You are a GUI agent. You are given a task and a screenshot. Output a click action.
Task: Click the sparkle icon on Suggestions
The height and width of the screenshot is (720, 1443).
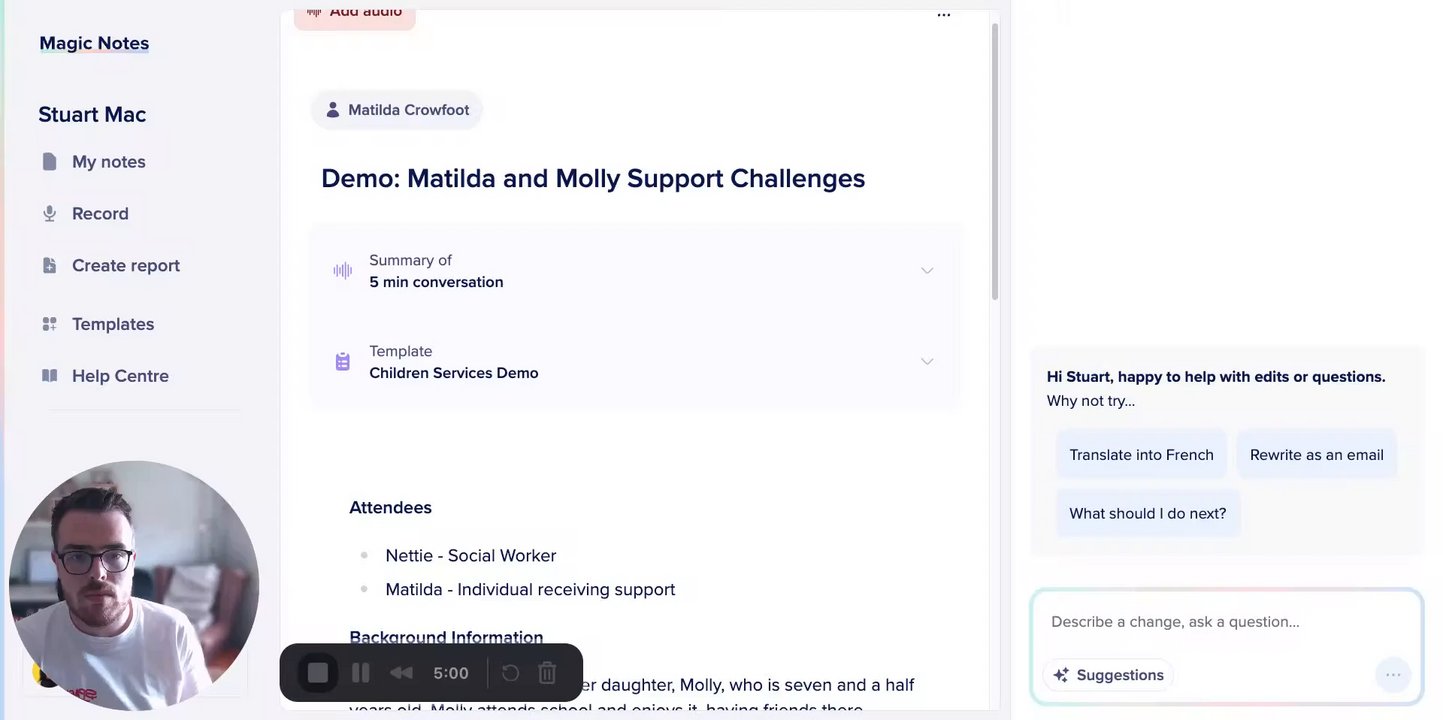tap(1061, 675)
